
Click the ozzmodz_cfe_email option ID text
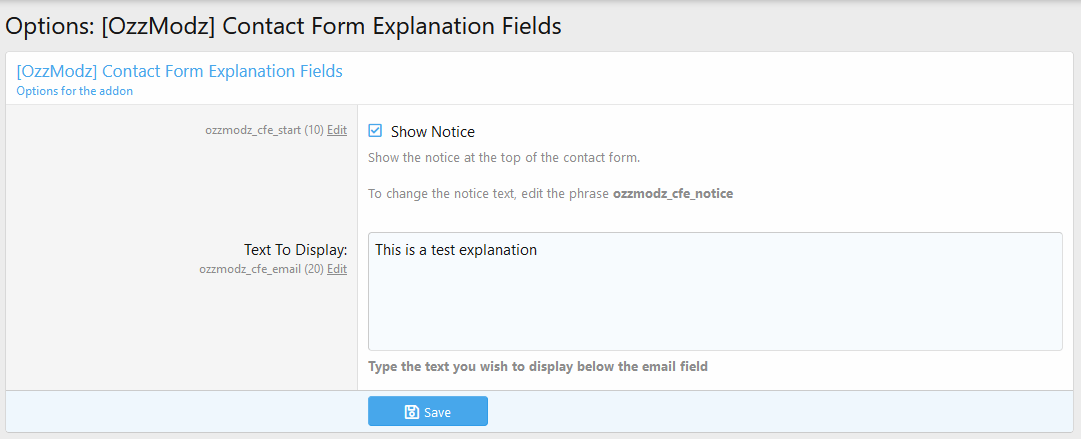coord(249,269)
